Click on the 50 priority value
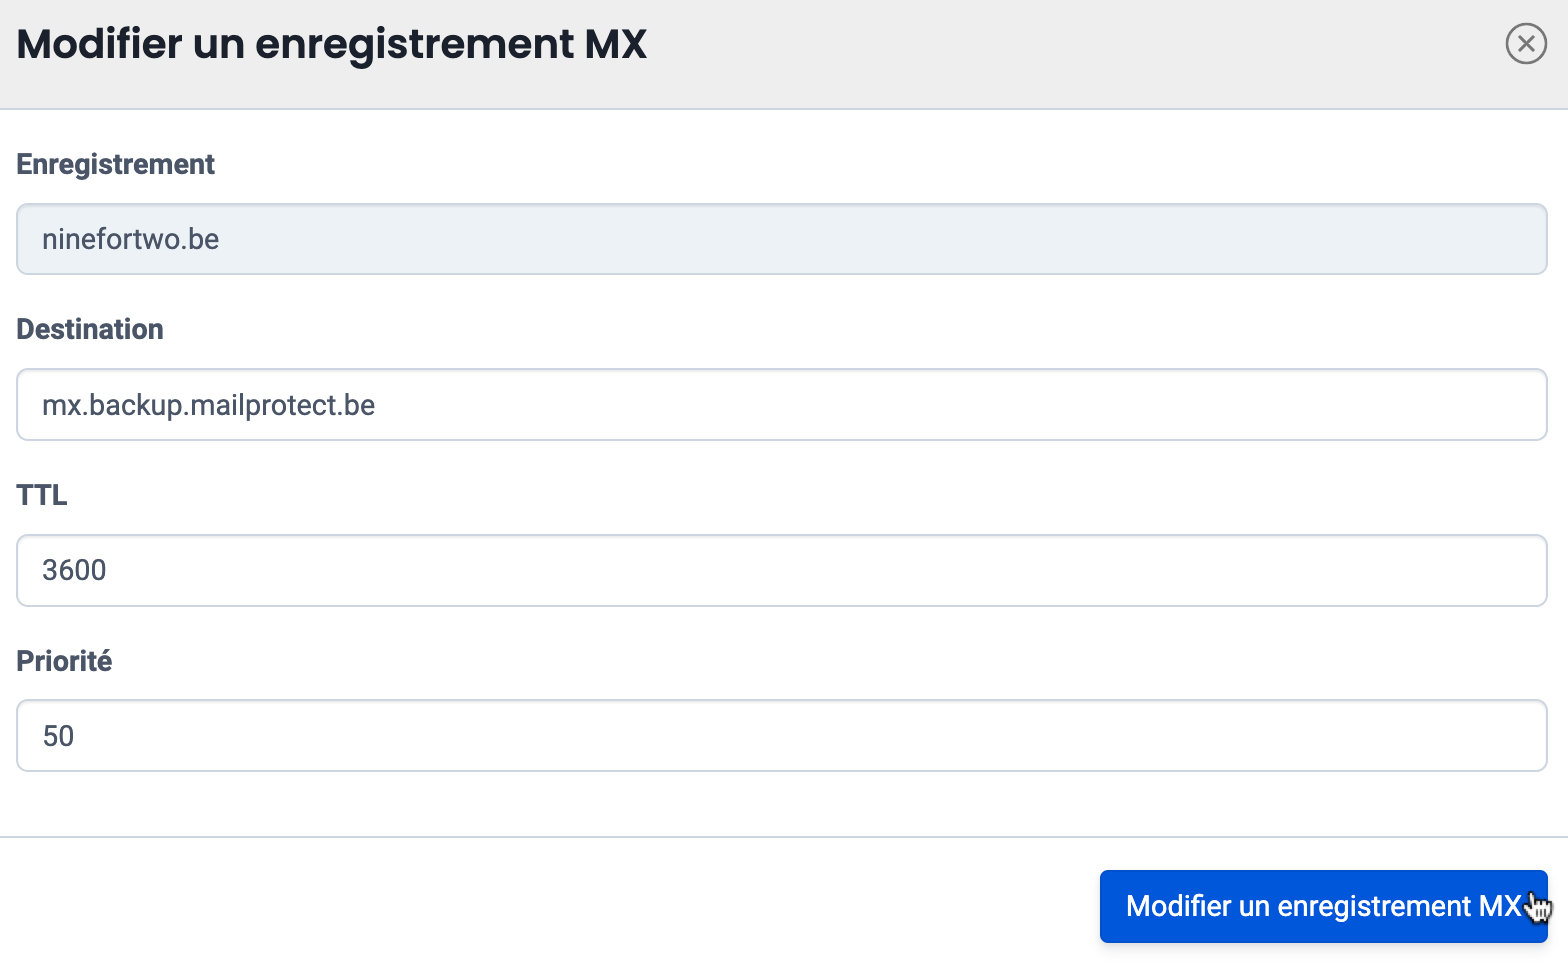 point(58,736)
